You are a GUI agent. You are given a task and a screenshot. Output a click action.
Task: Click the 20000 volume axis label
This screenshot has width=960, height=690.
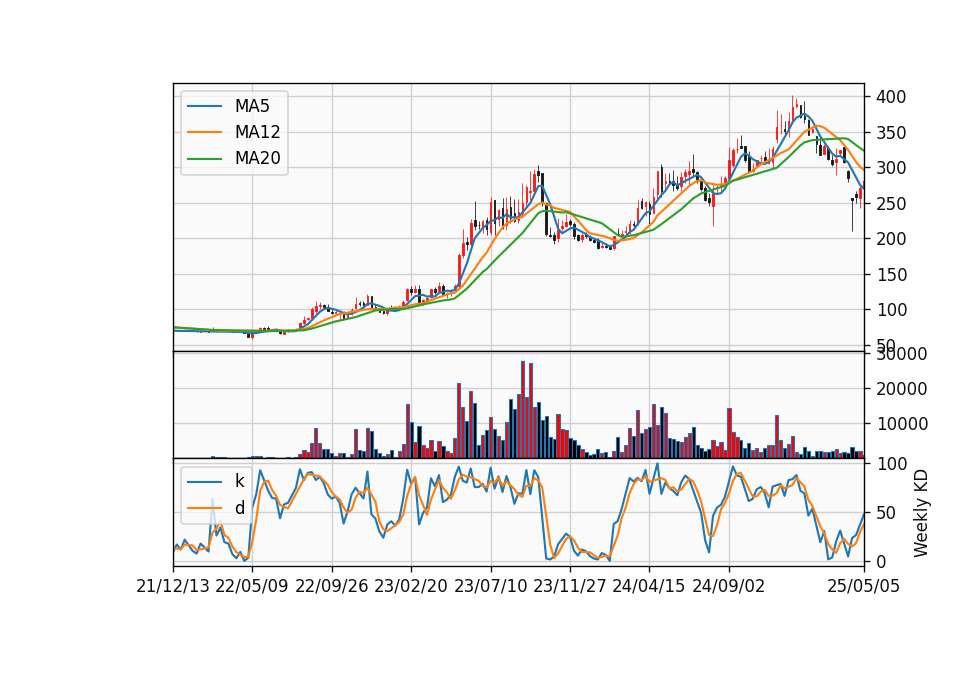(902, 389)
